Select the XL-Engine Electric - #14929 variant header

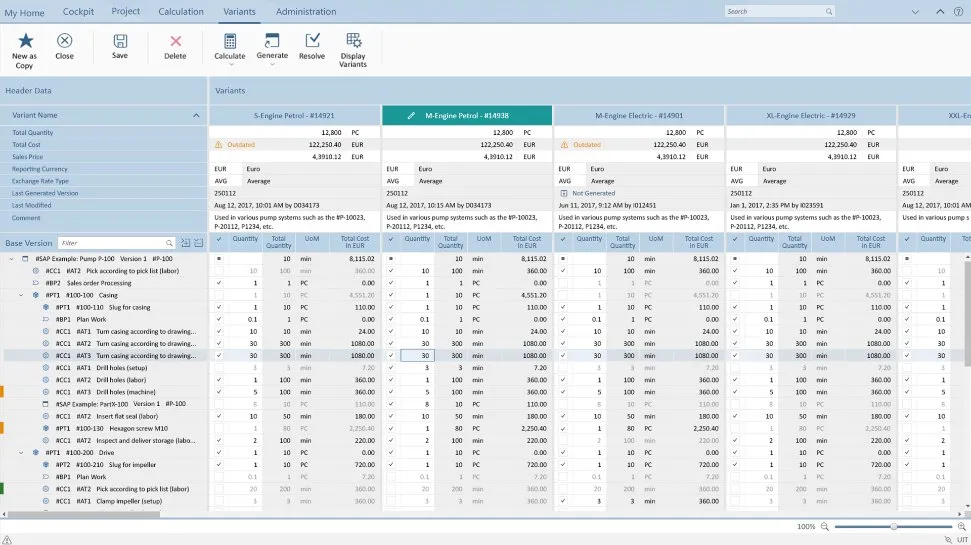click(x=810, y=116)
